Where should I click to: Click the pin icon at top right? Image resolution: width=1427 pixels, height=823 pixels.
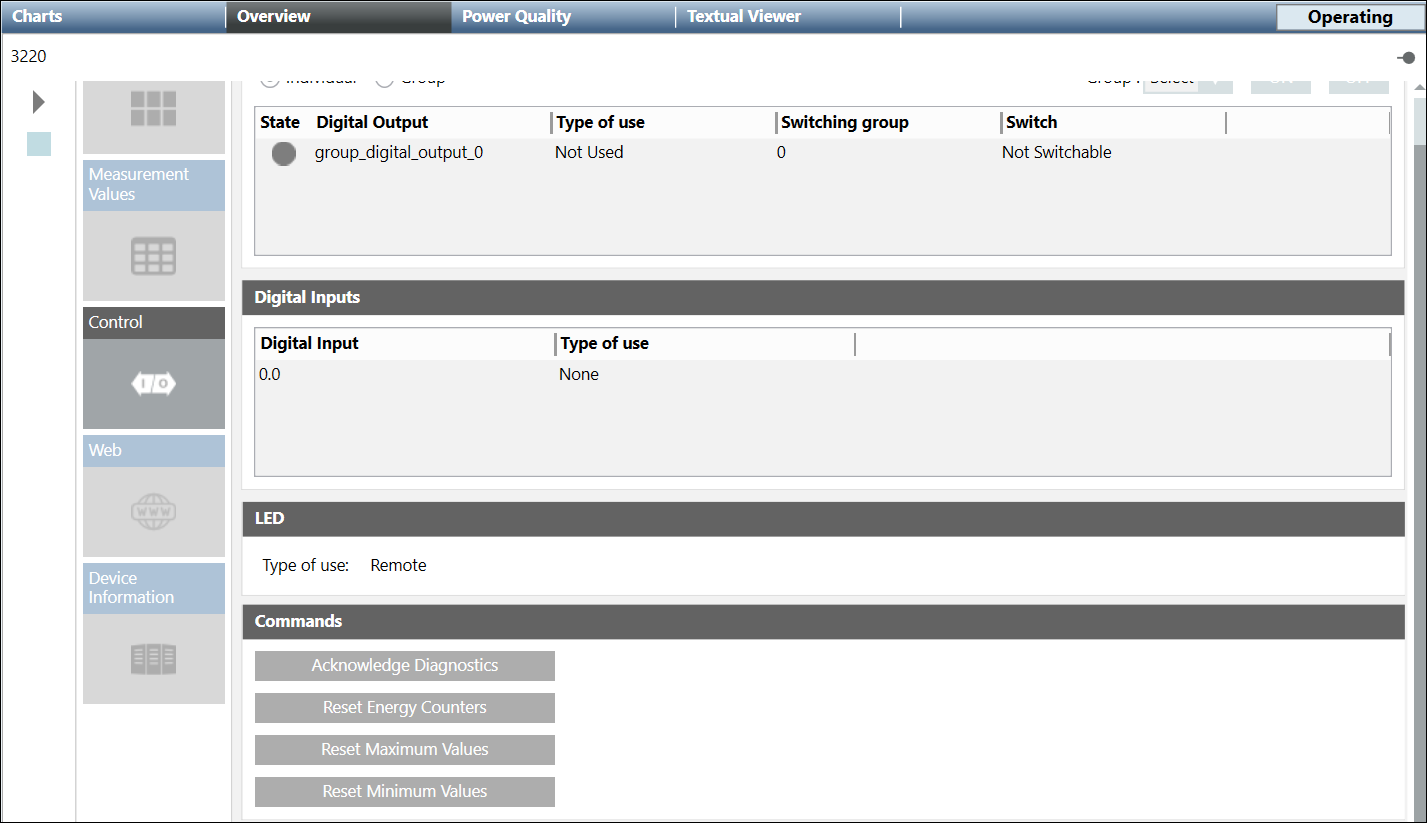(x=1405, y=58)
